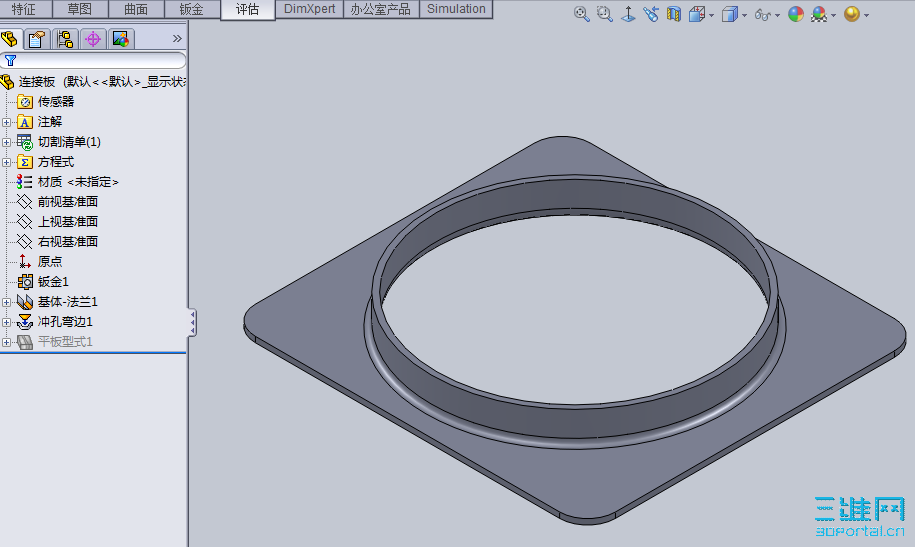The image size is (915, 547).
Task: Open the DimXpert ribbon tab
Action: tap(309, 9)
